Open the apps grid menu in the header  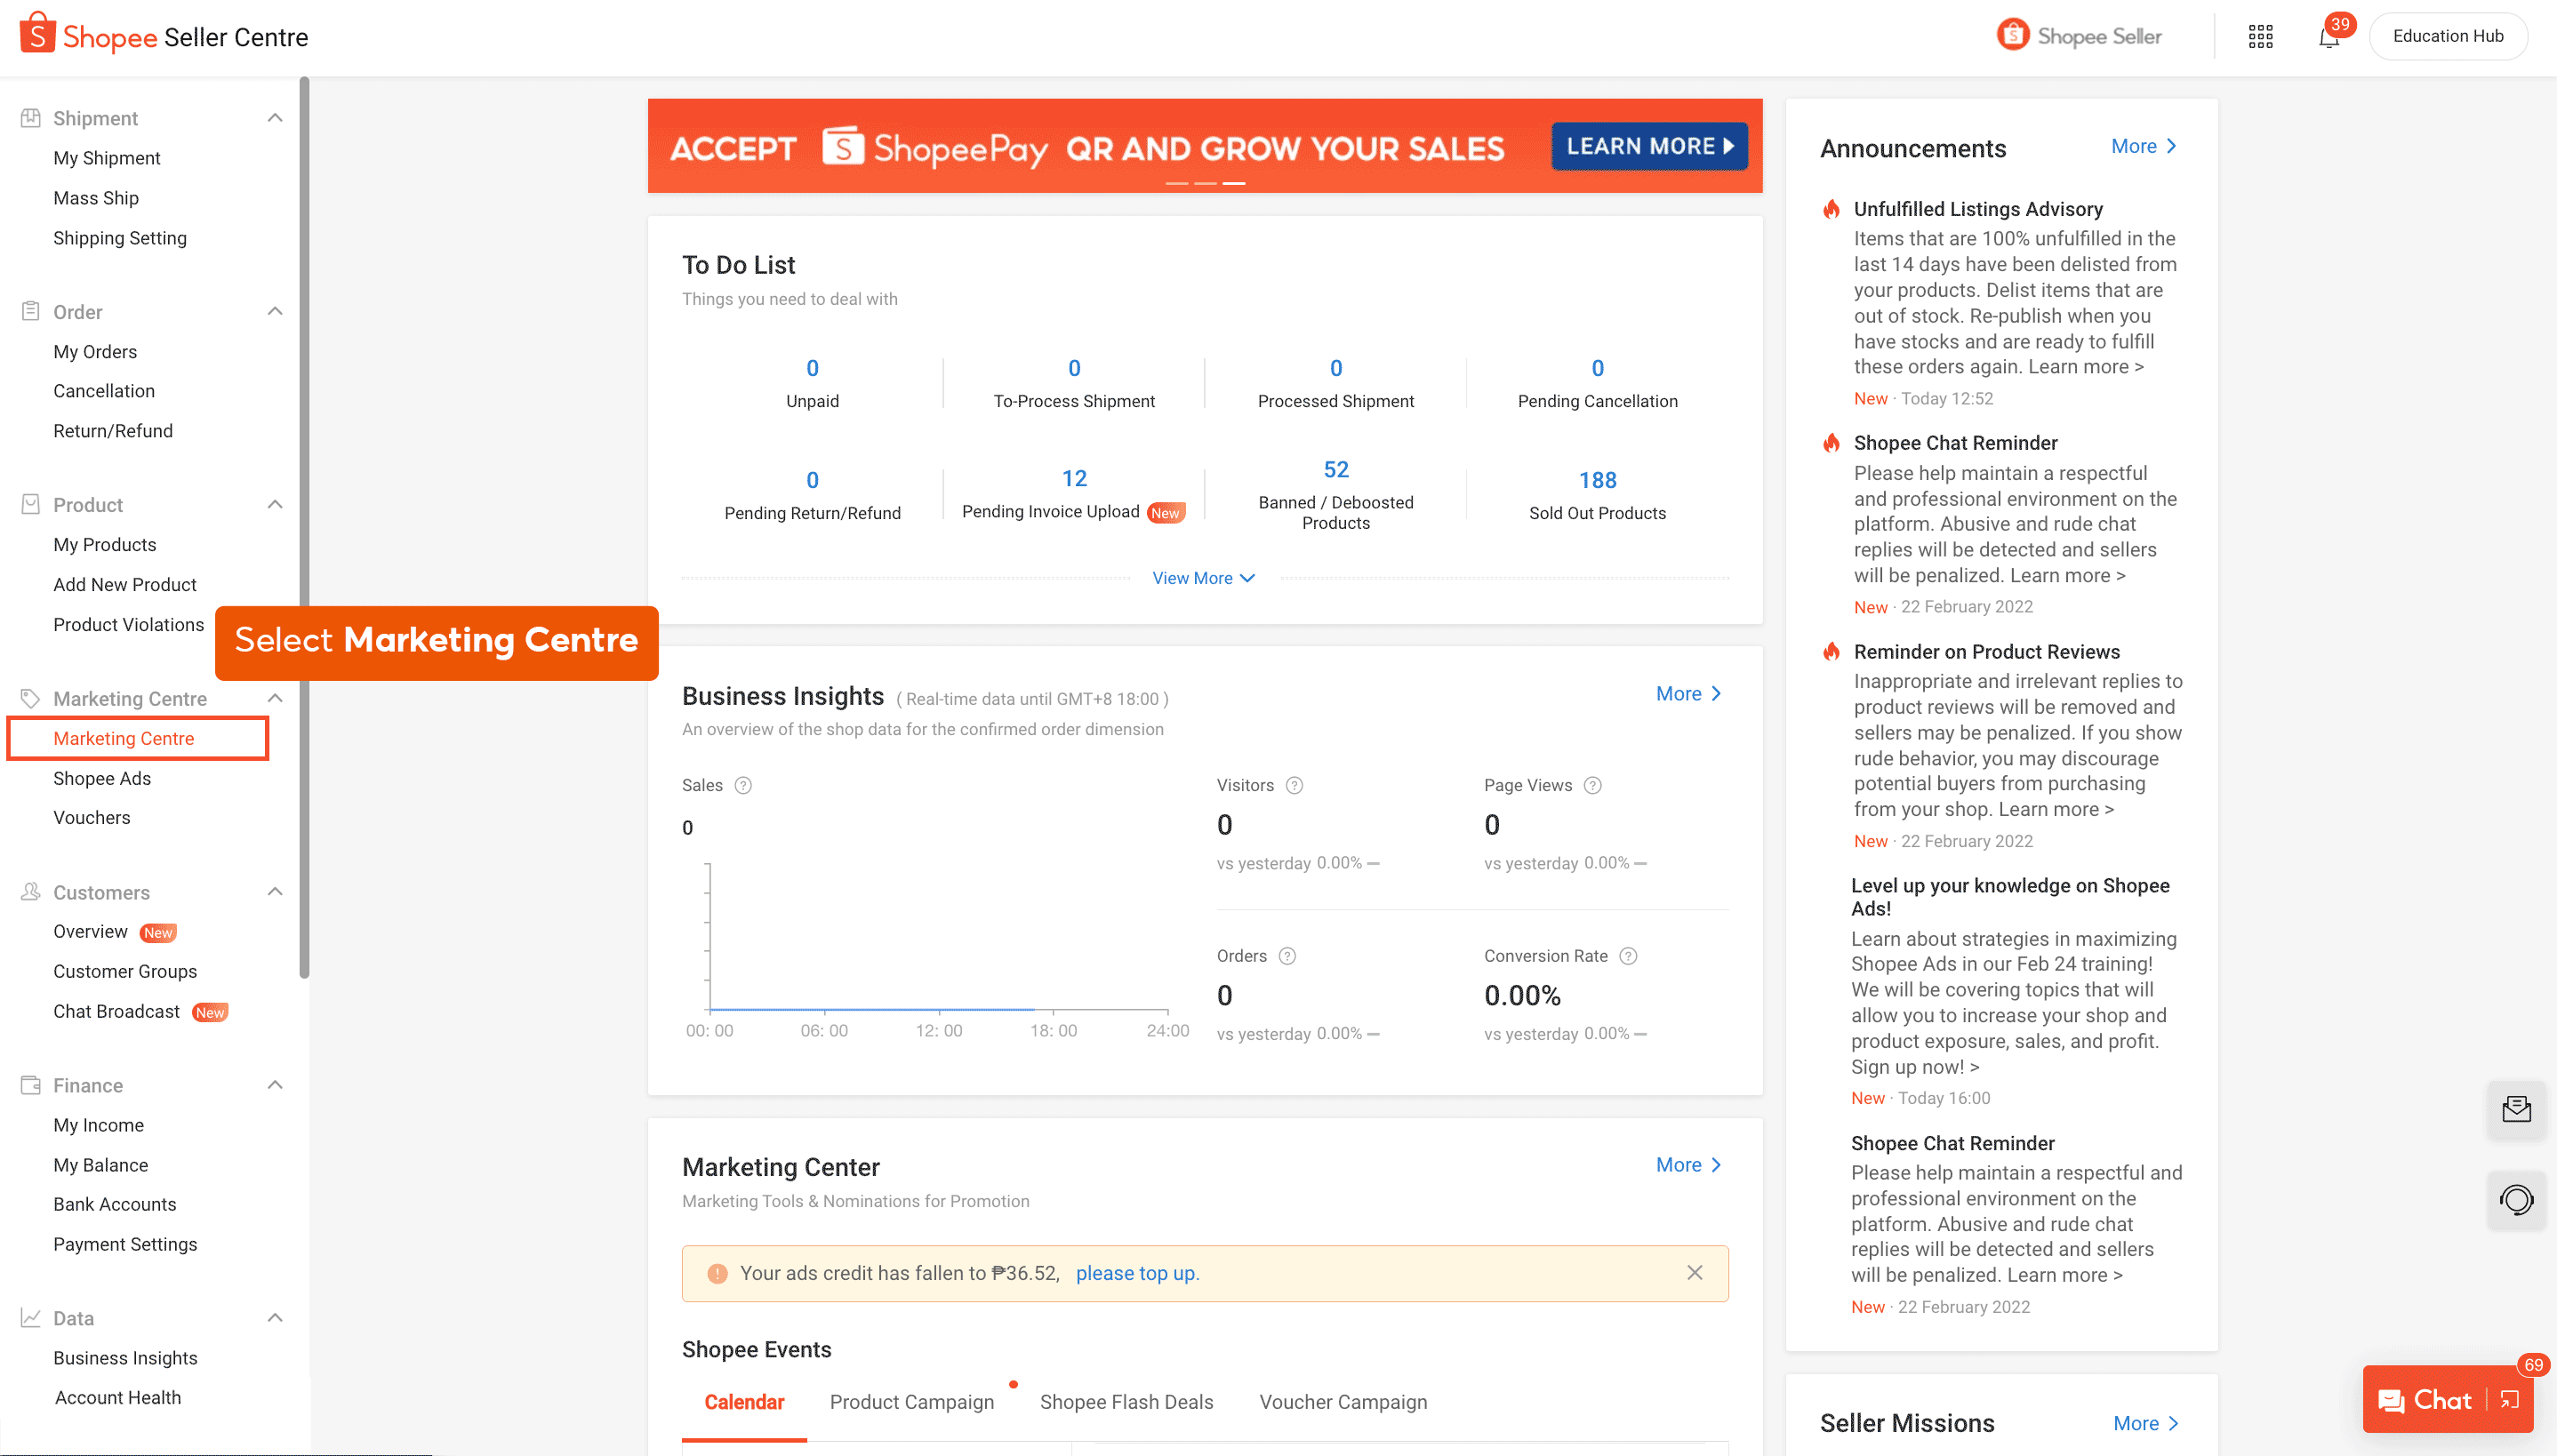pos(2261,36)
